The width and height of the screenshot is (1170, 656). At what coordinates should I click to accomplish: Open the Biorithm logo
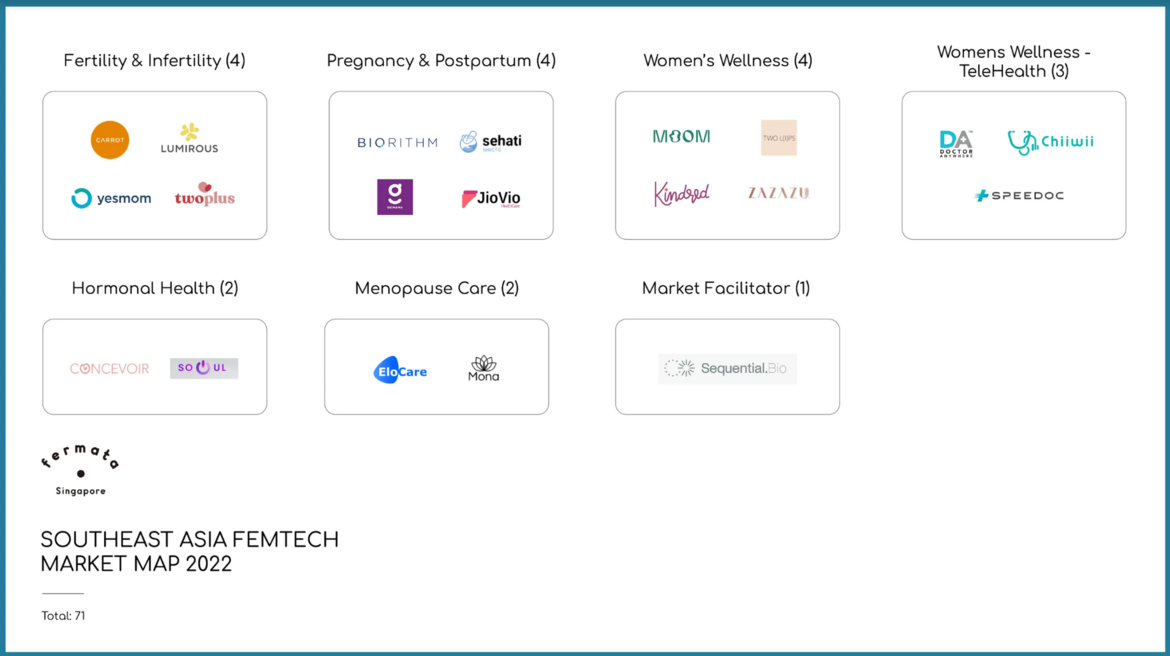pos(397,143)
